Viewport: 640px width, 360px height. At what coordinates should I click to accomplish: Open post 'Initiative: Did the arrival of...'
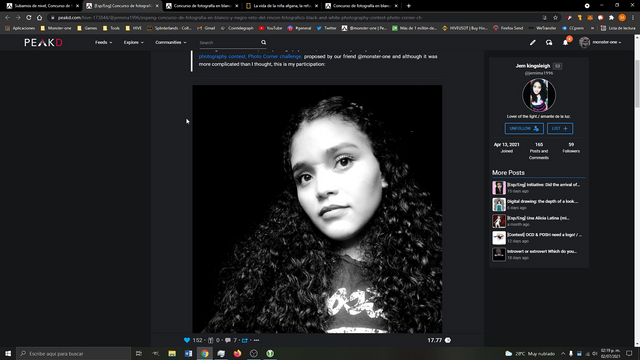coord(543,185)
